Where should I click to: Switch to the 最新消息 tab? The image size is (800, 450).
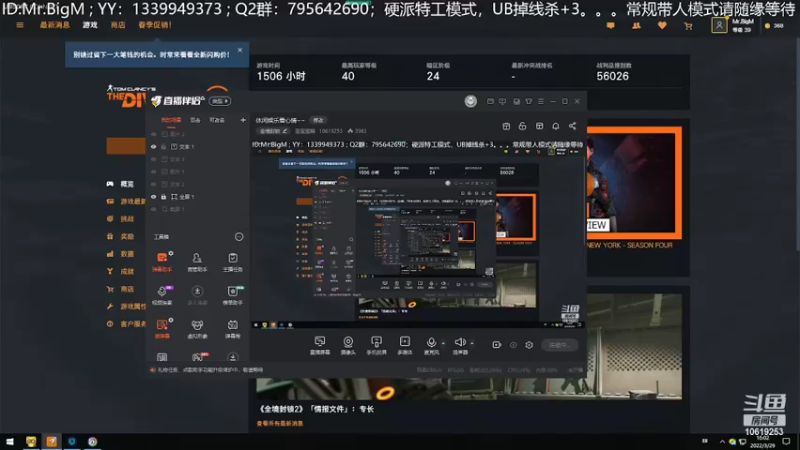[x=55, y=25]
